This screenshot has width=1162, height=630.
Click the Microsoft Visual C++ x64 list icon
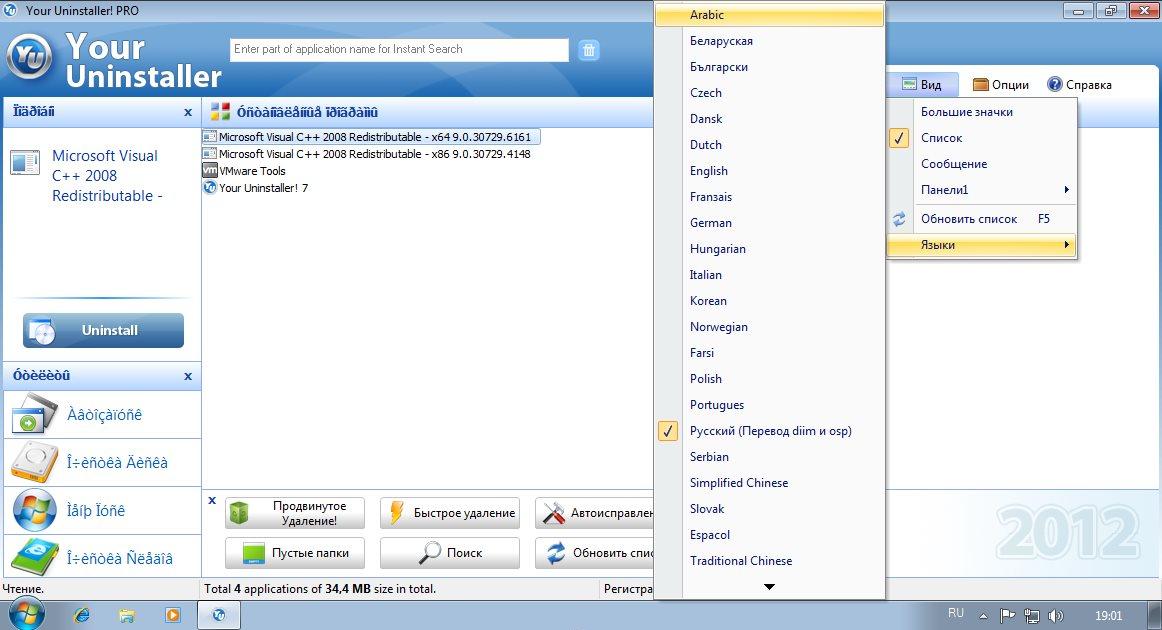point(210,137)
